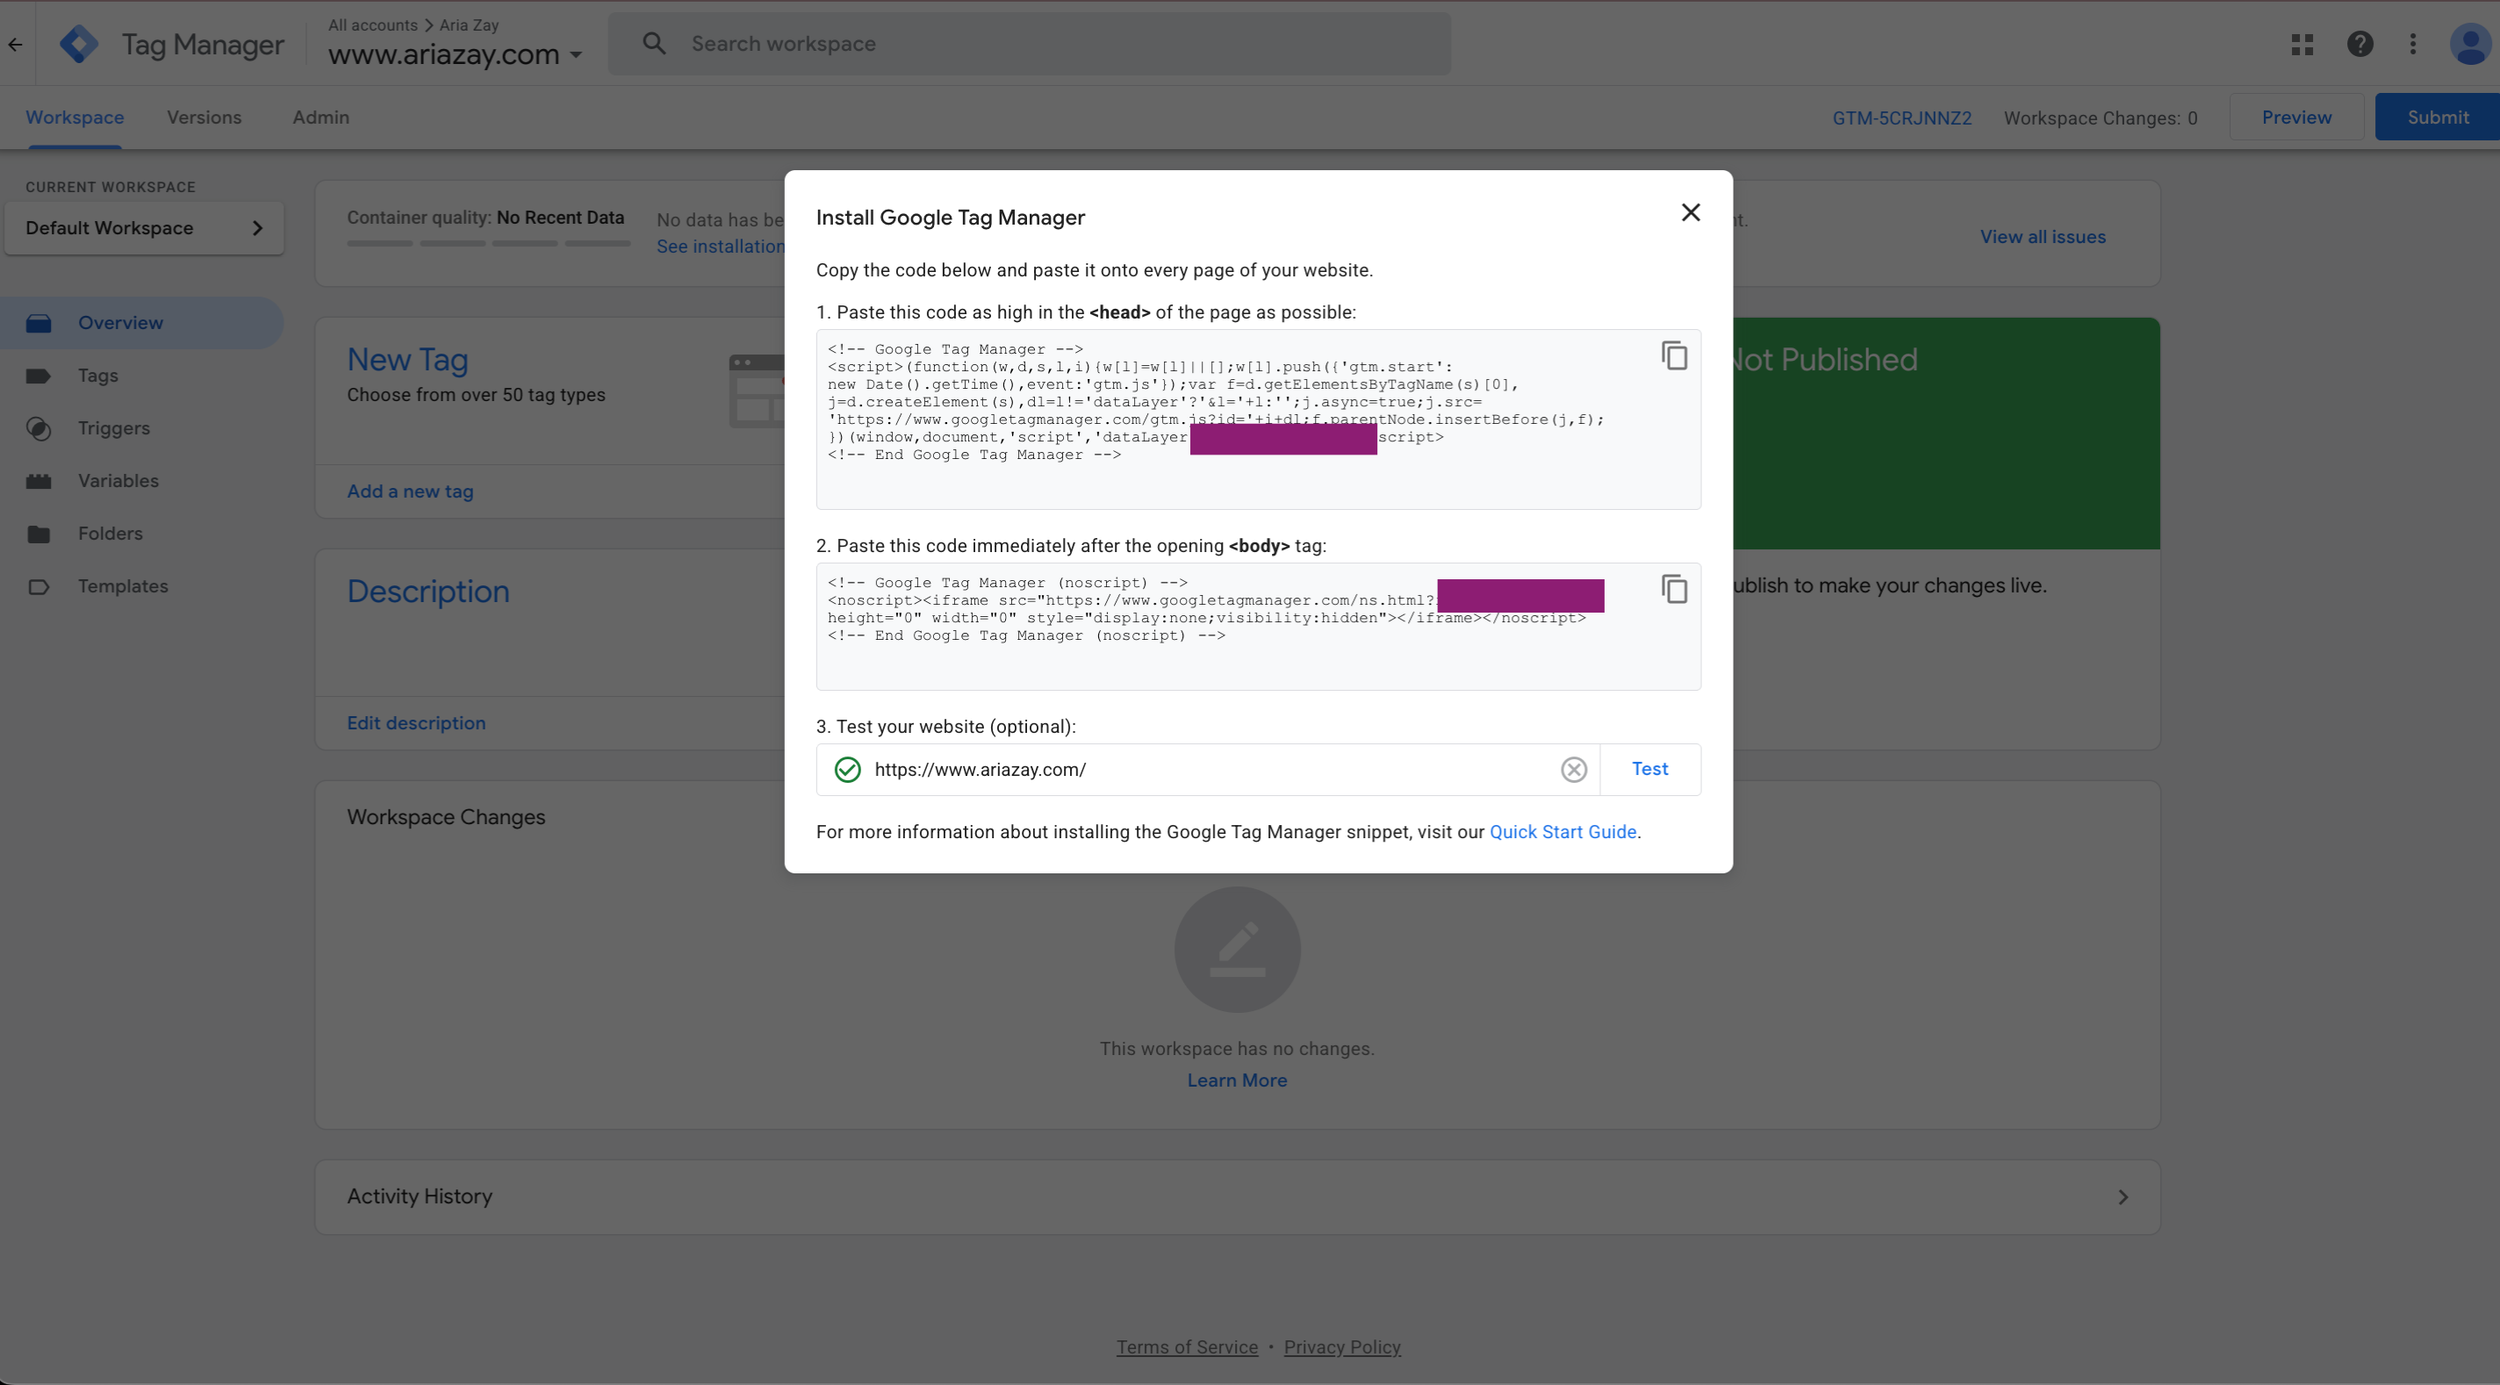Go back with the left arrow

click(15, 44)
